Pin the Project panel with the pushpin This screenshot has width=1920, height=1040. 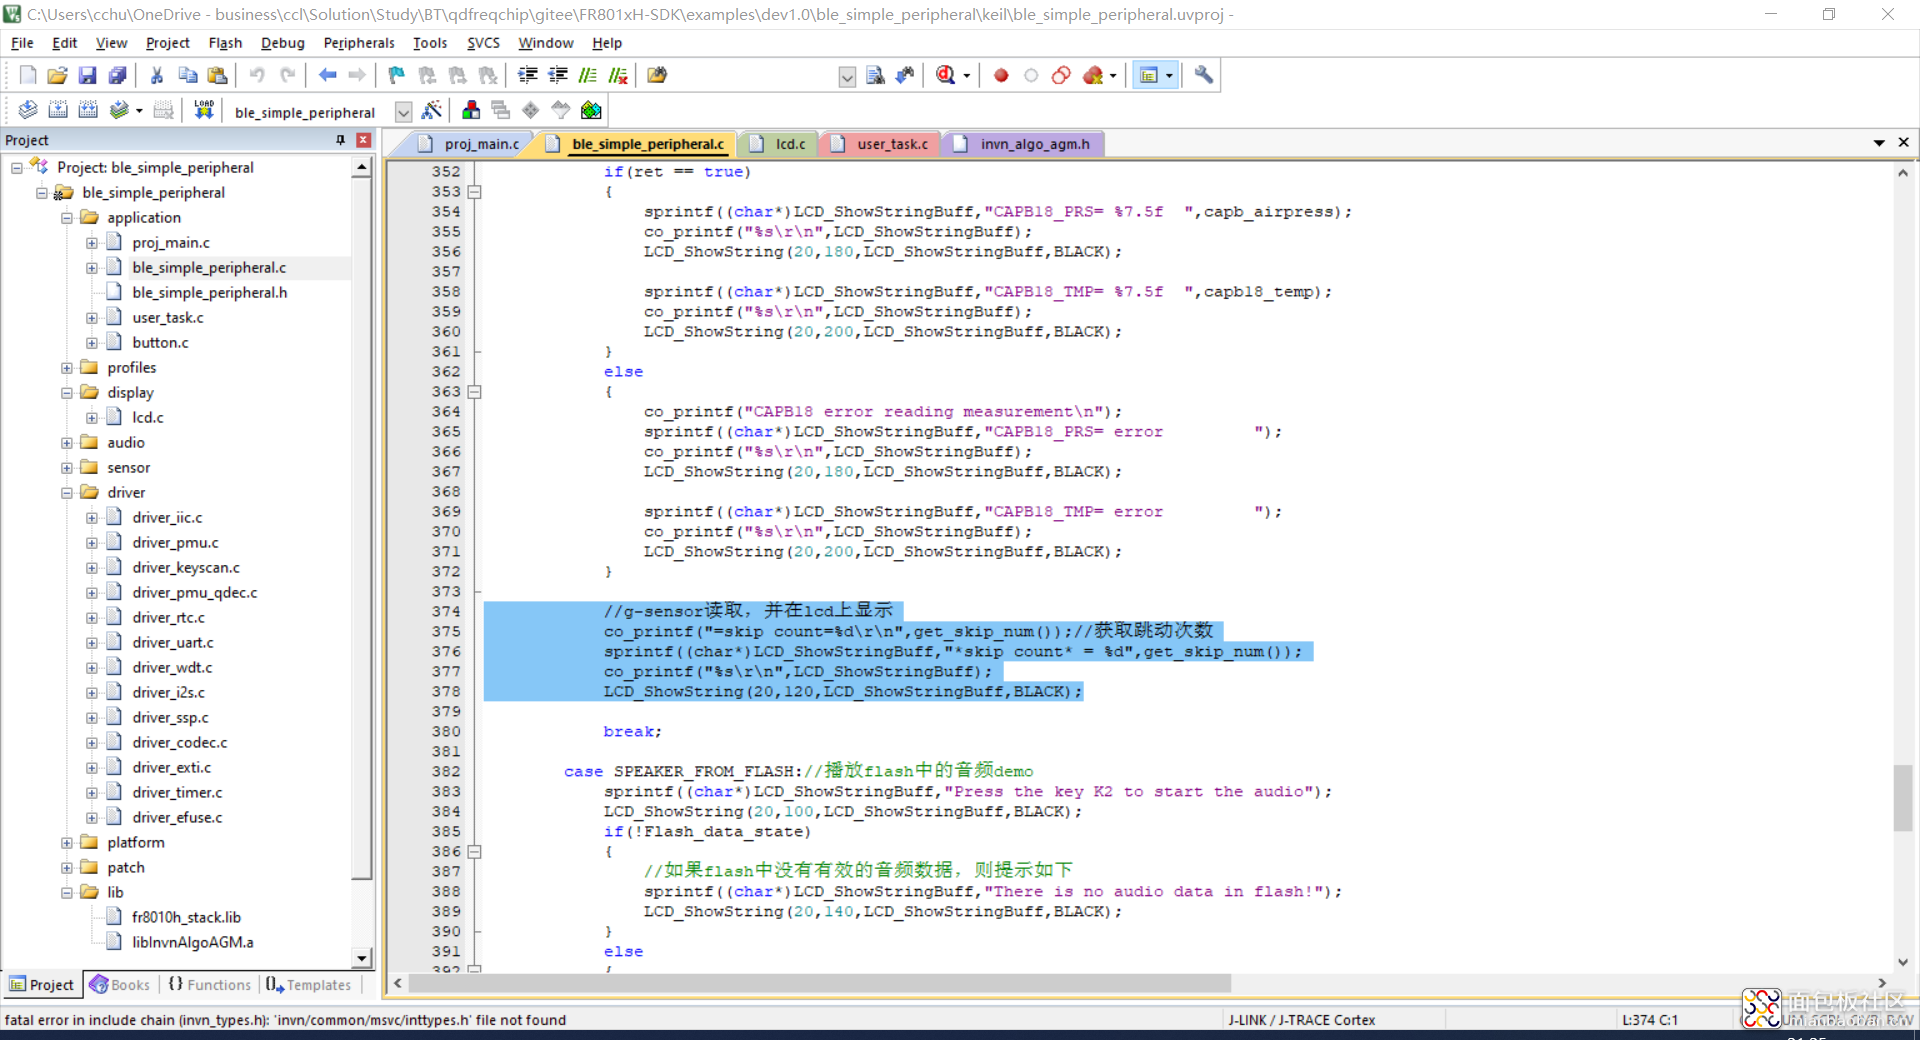(341, 140)
